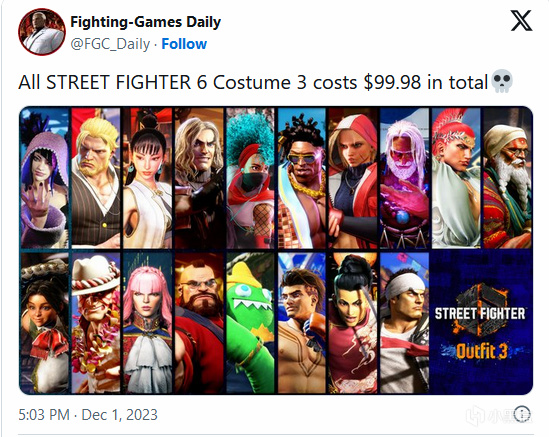Image resolution: width=549 pixels, height=437 pixels.
Task: Select the pink-haired woman portrait
Action: coord(147,322)
